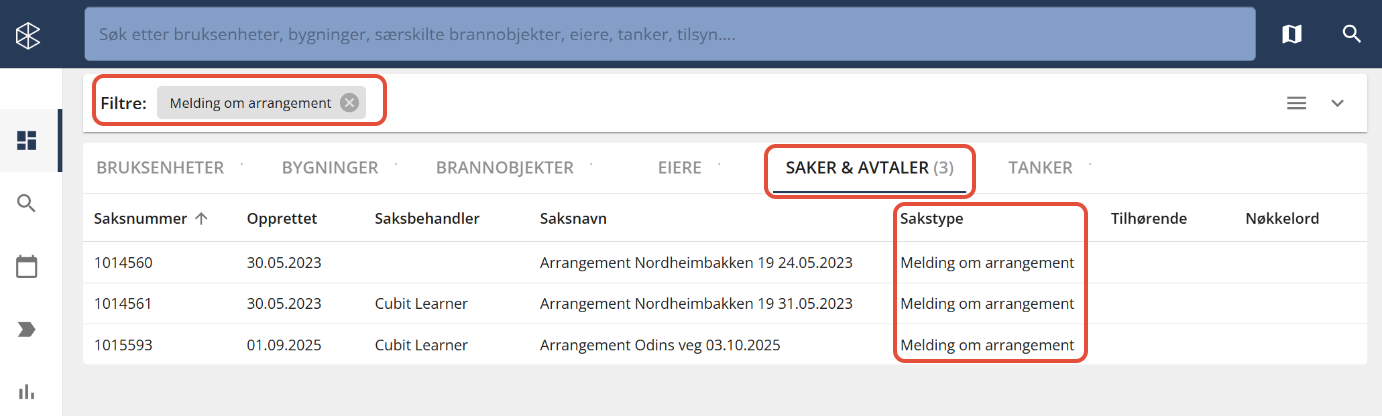
Task: Sort by Saksnummer arrow
Action: pos(201,219)
